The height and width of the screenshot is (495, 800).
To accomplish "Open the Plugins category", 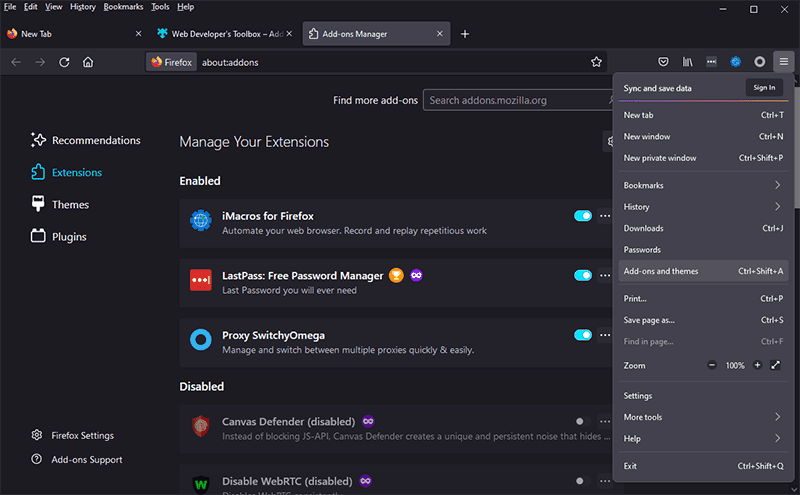I will point(59,237).
